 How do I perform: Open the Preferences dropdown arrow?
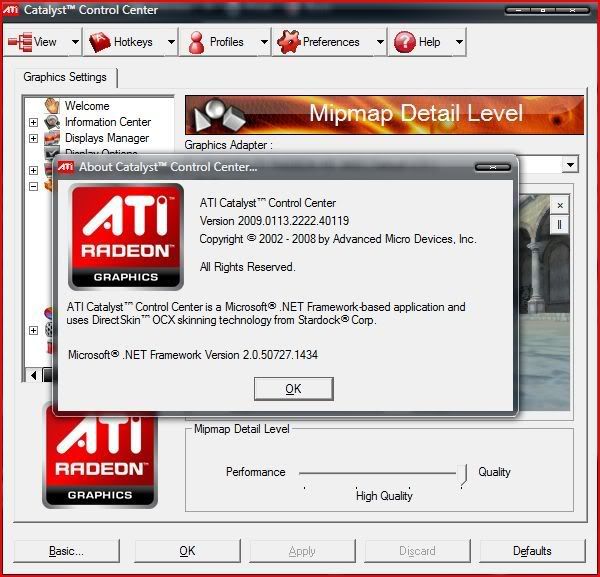[x=380, y=42]
